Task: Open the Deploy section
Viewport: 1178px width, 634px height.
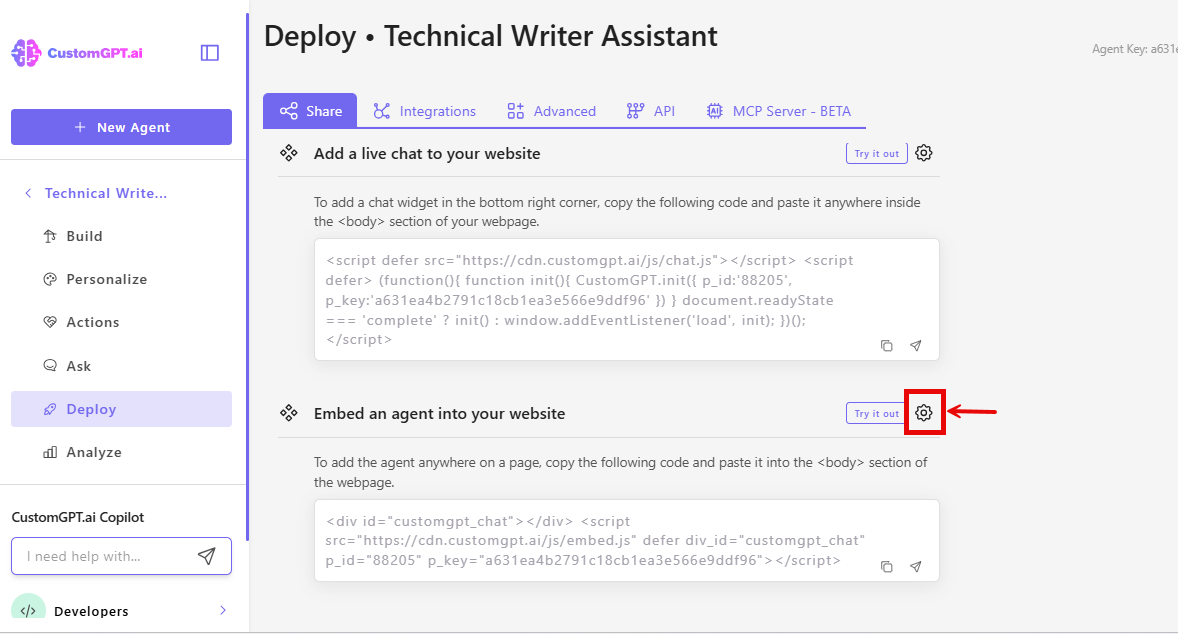Action: tap(121, 409)
